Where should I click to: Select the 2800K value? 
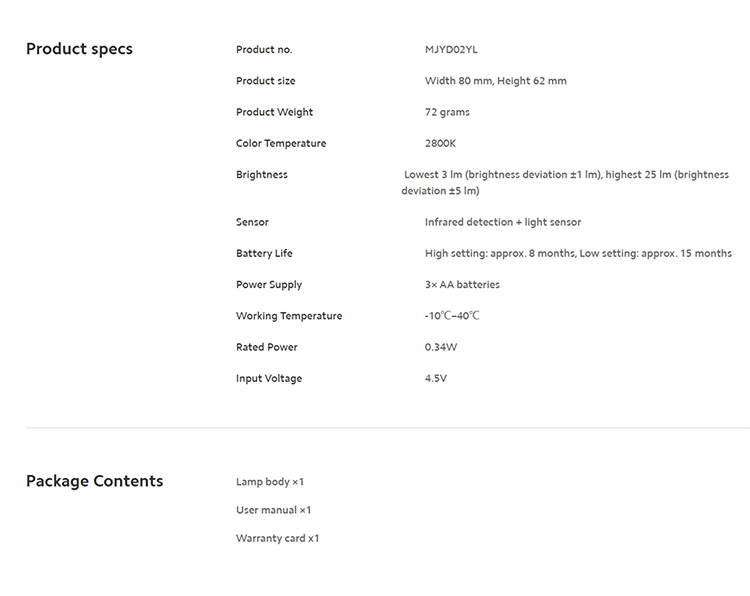[x=440, y=143]
